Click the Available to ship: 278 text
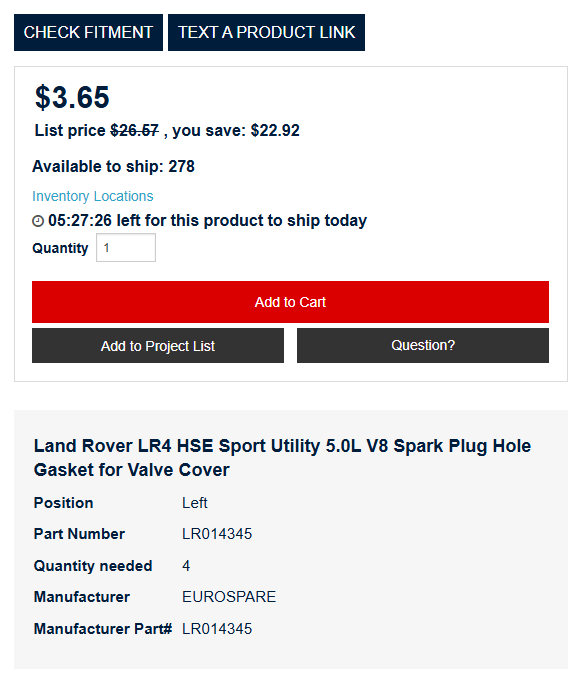 (113, 167)
